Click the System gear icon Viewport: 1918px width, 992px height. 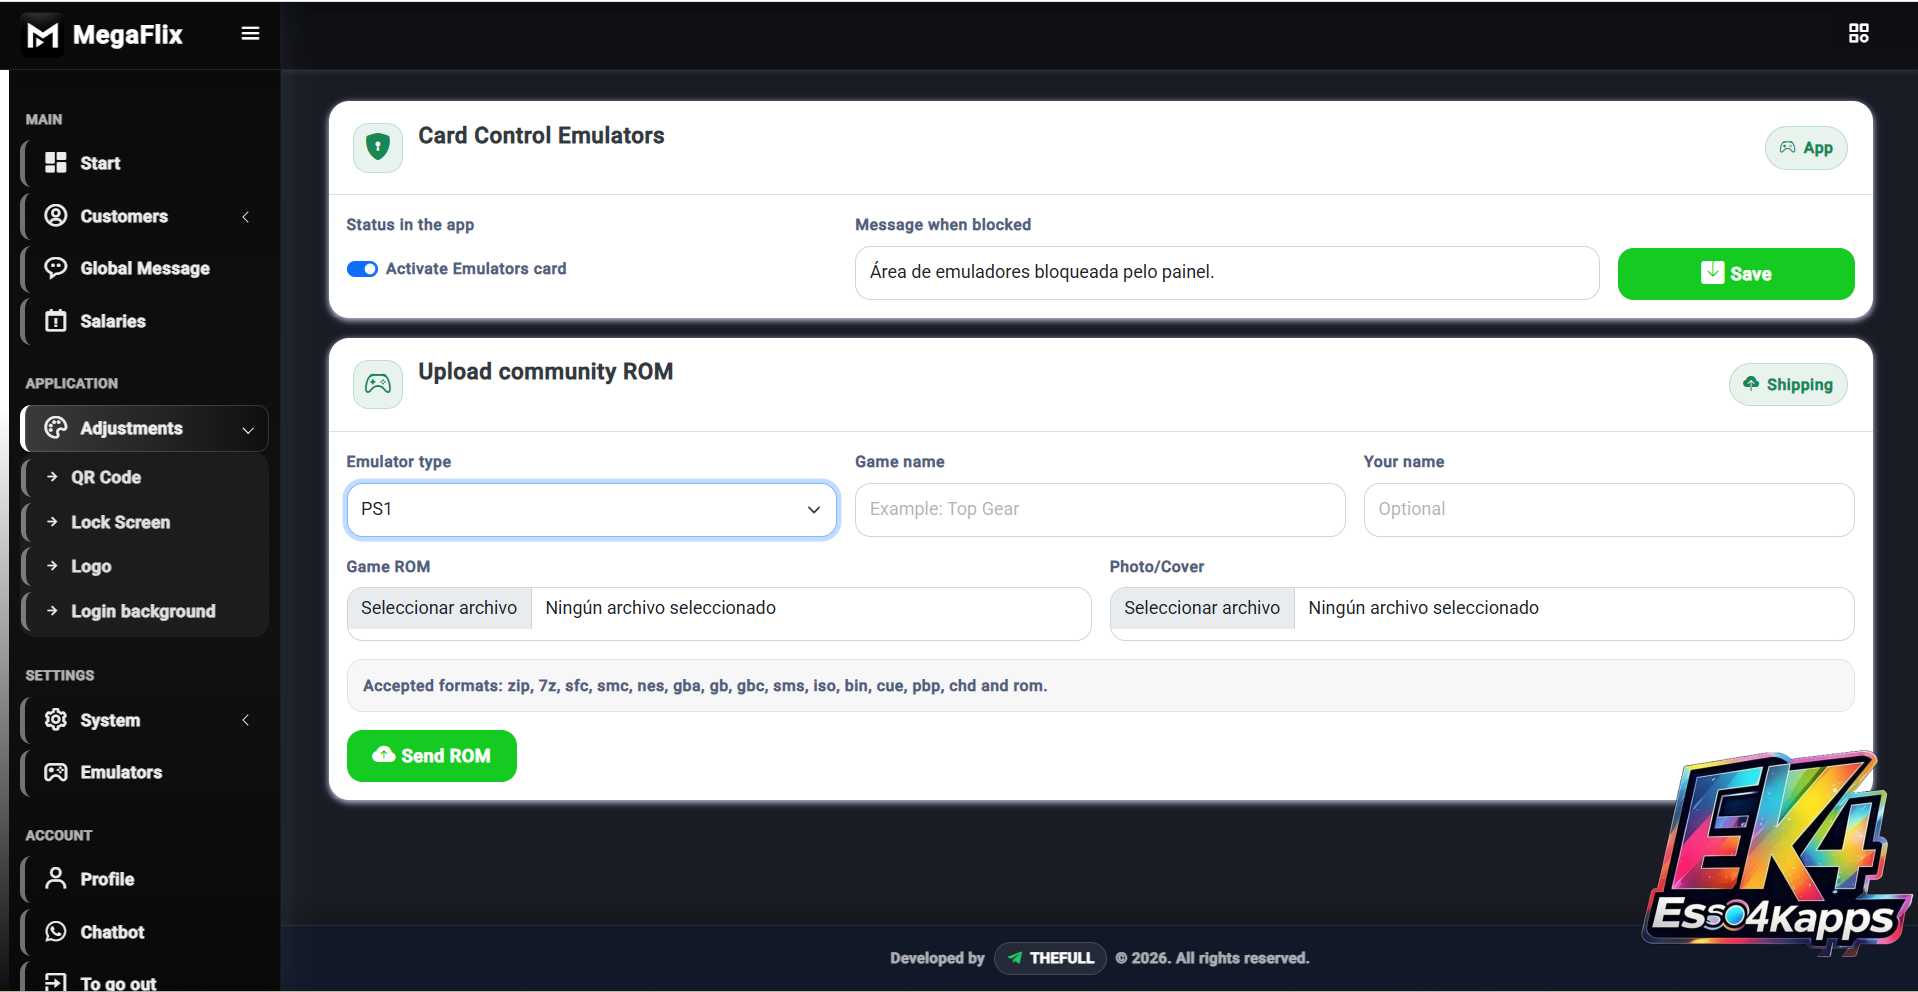point(56,720)
